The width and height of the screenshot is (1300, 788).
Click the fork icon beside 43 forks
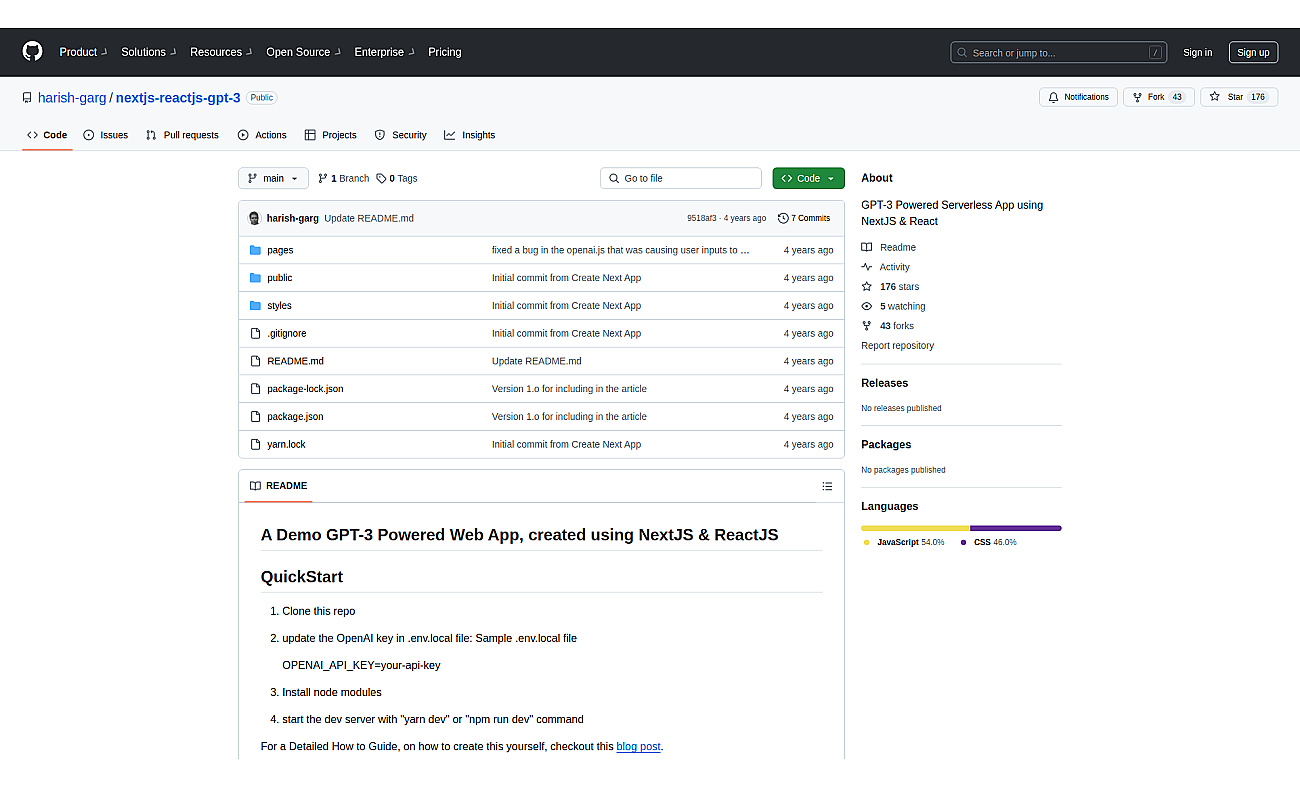(x=867, y=326)
